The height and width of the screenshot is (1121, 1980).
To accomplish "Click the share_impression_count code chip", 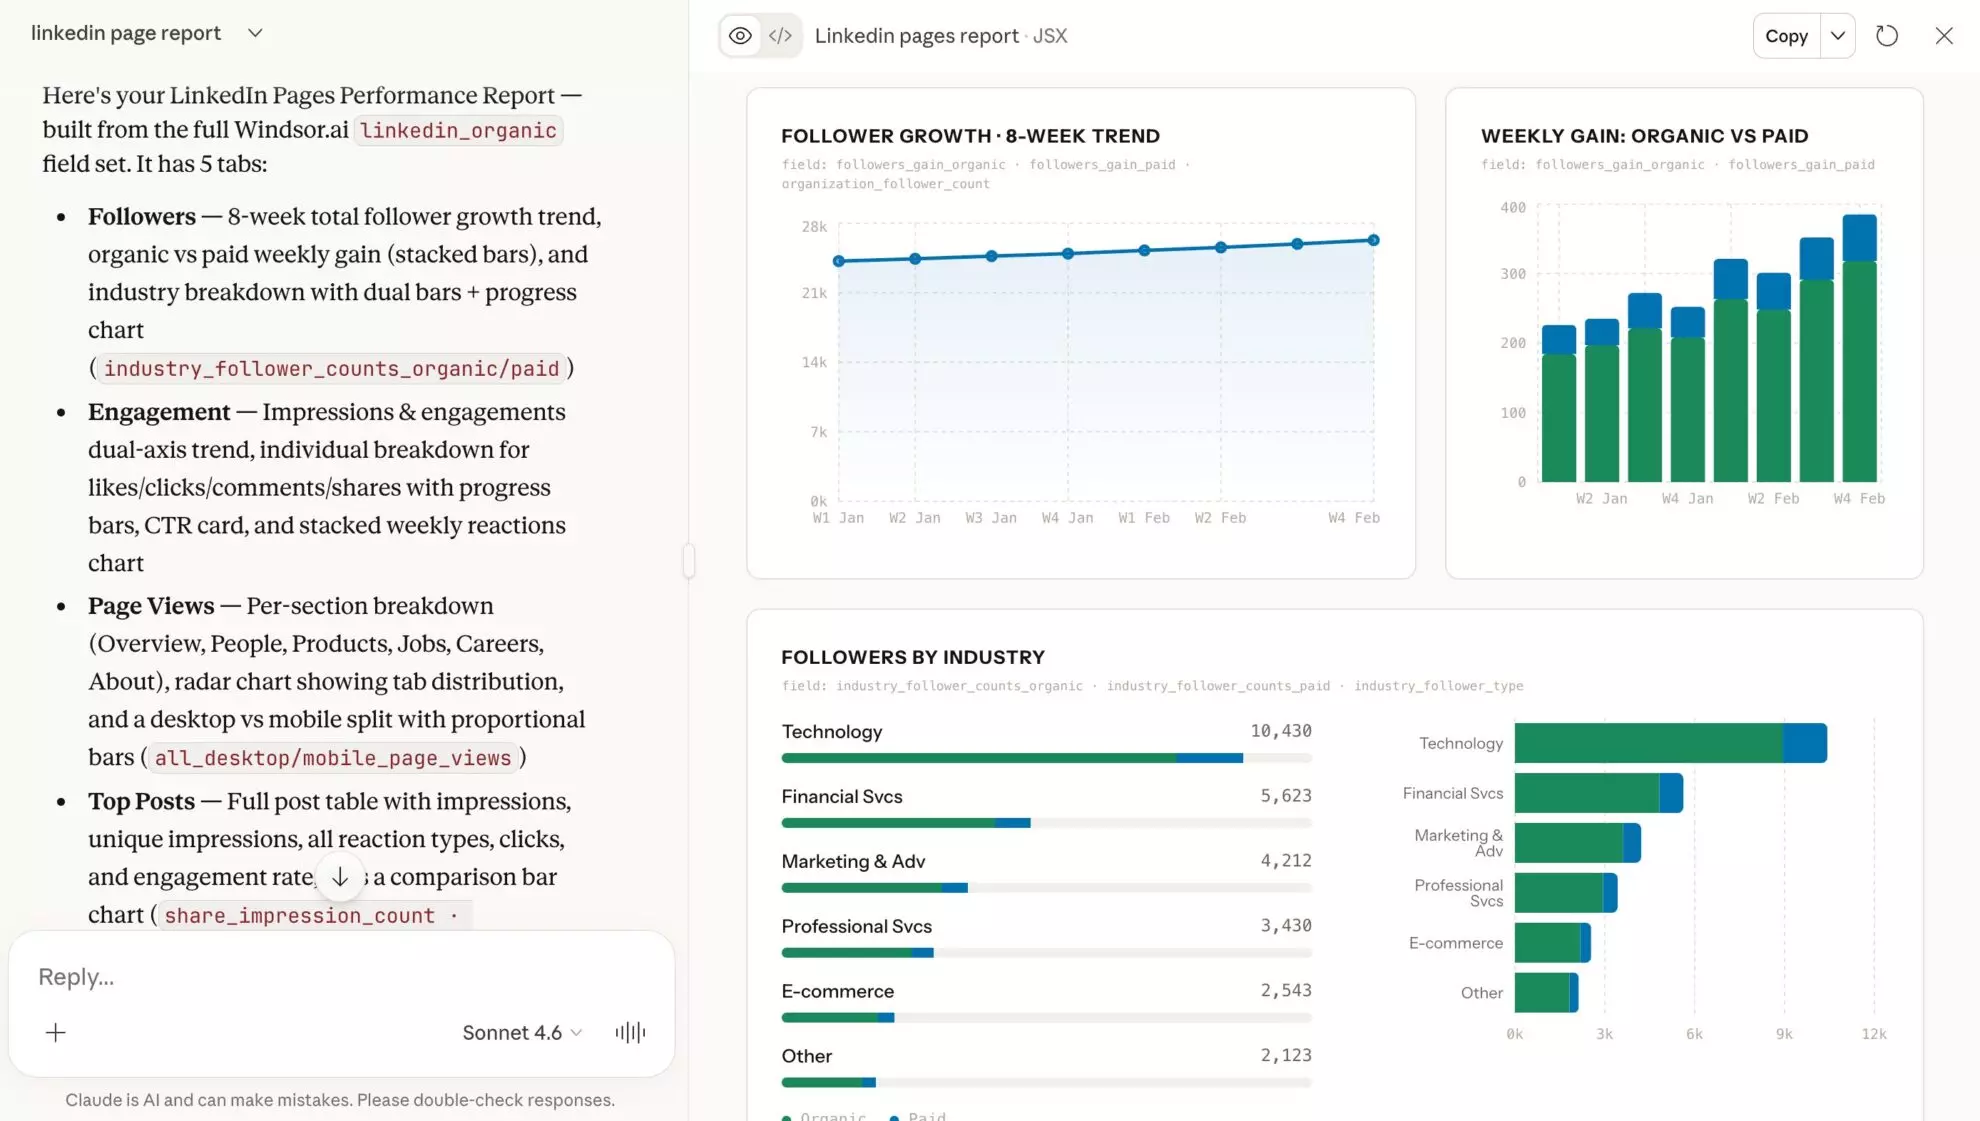I will [300, 915].
